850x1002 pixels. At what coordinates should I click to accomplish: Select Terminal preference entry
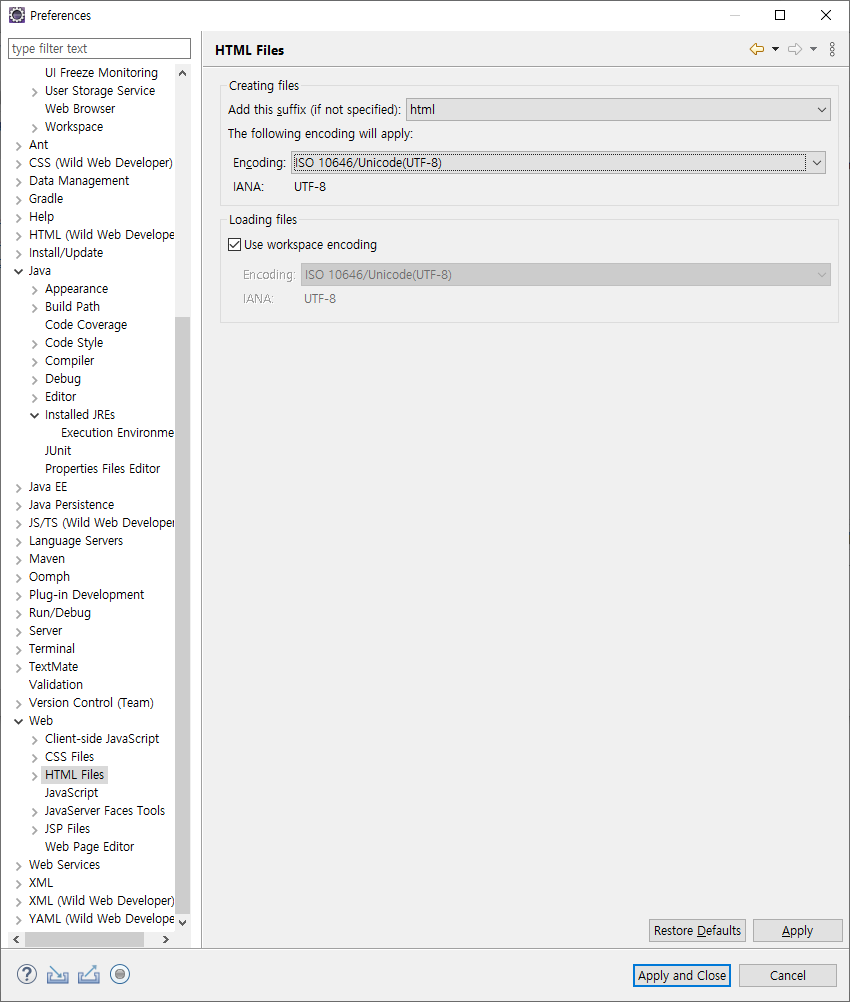point(52,649)
